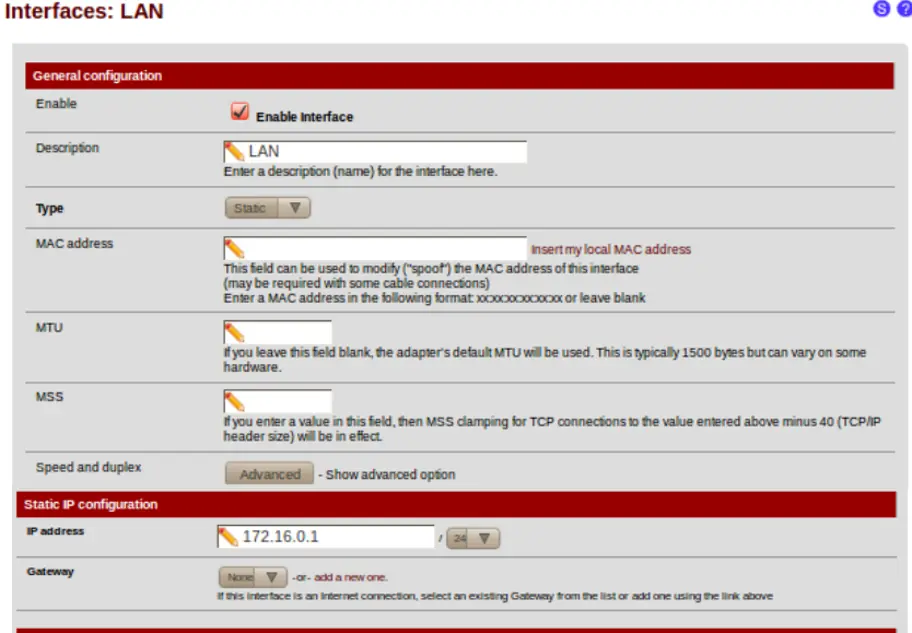Click the pencil icon in the MSS field
The image size is (912, 633).
(x=234, y=402)
